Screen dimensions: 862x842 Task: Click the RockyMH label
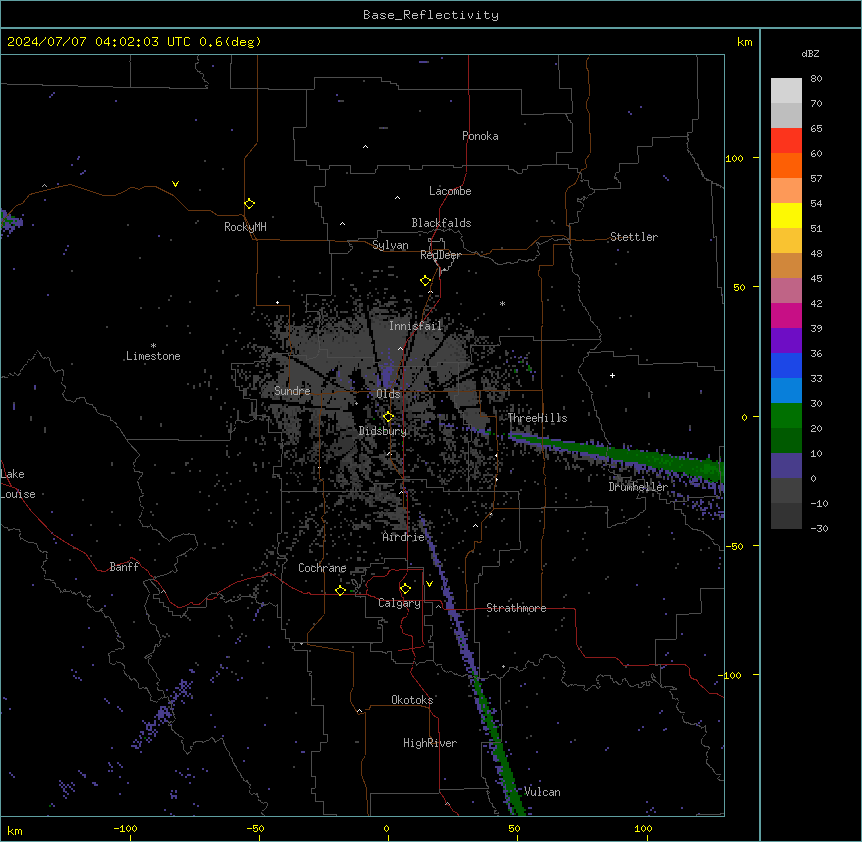point(245,227)
